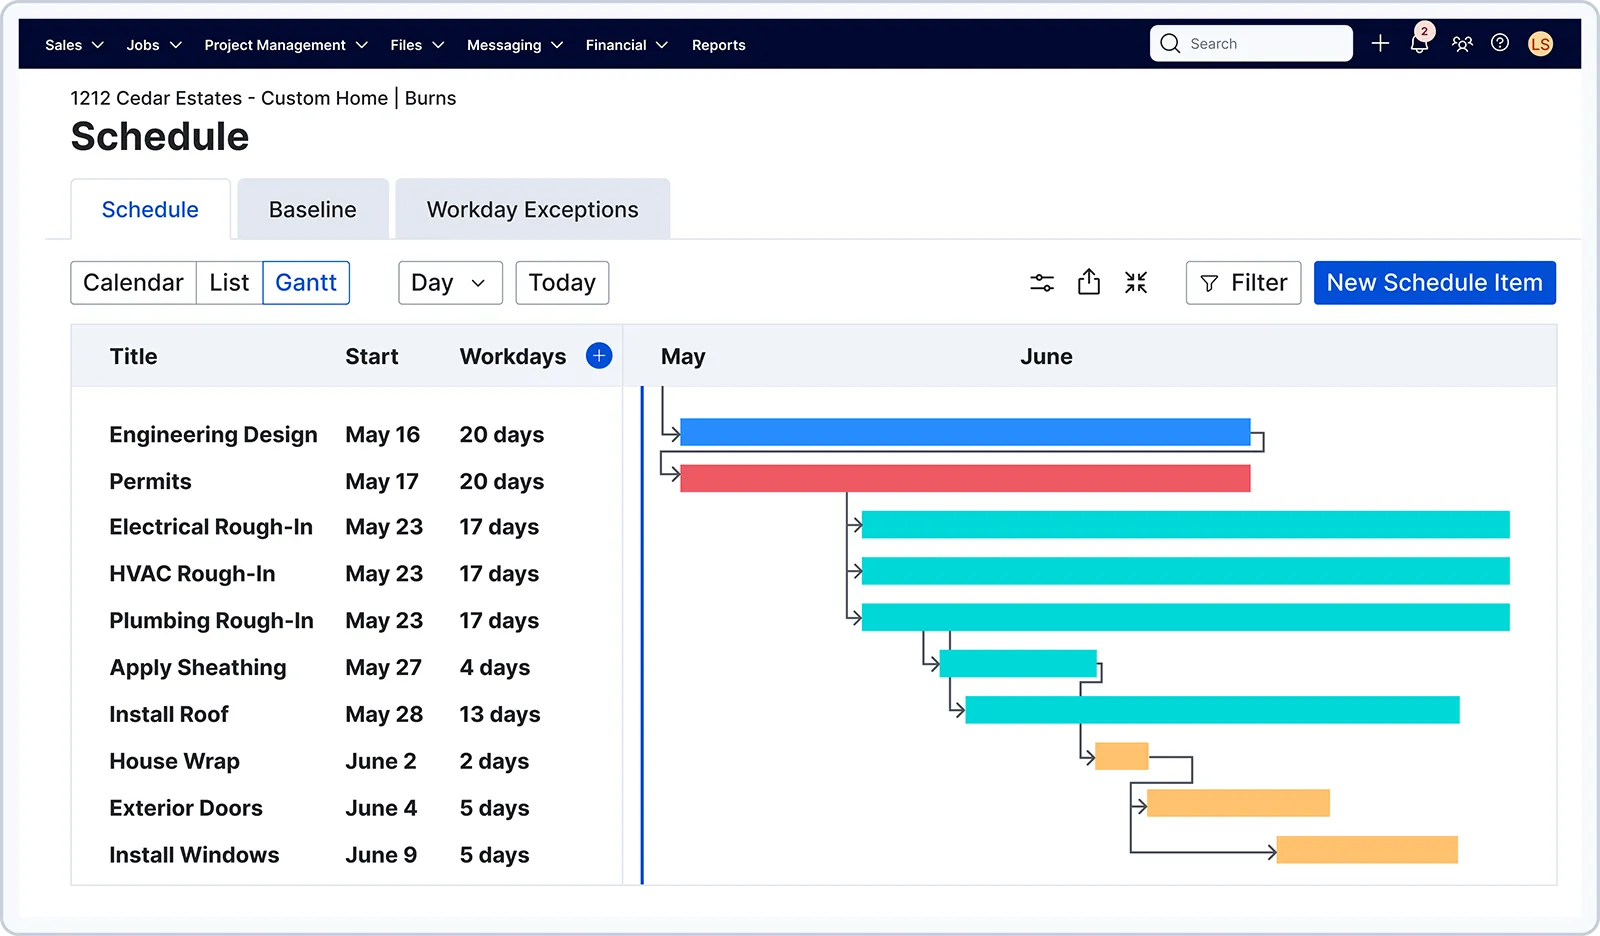This screenshot has width=1600, height=936.
Task: Switch to Calendar view
Action: [x=133, y=283]
